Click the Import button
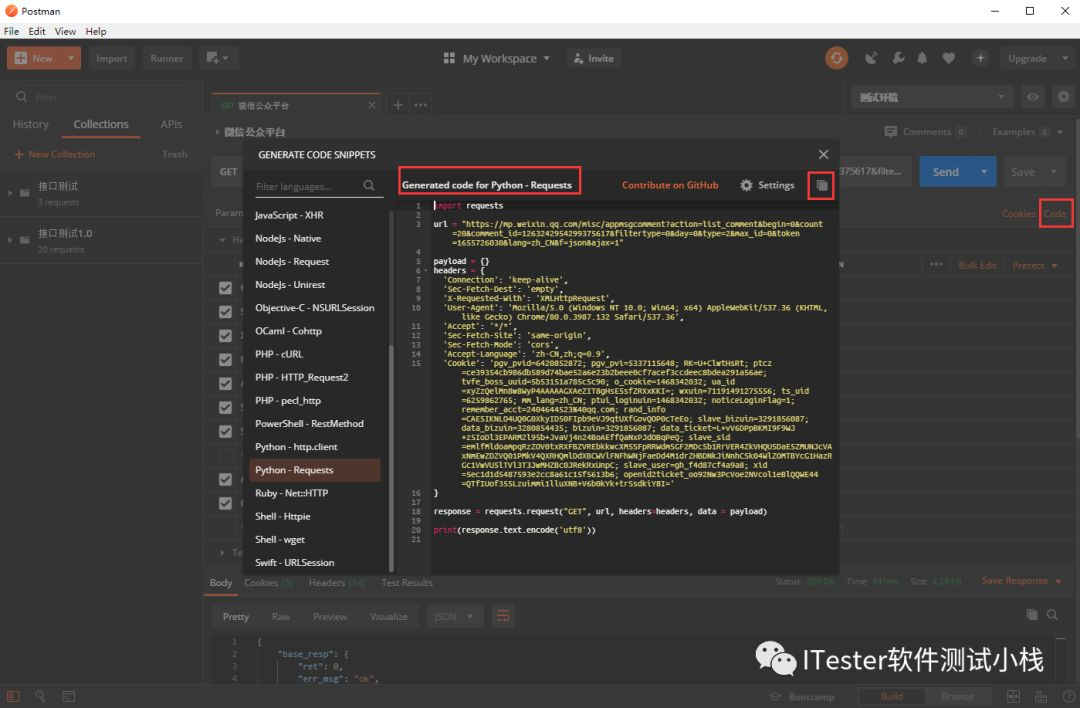Image resolution: width=1080 pixels, height=708 pixels. (x=112, y=59)
